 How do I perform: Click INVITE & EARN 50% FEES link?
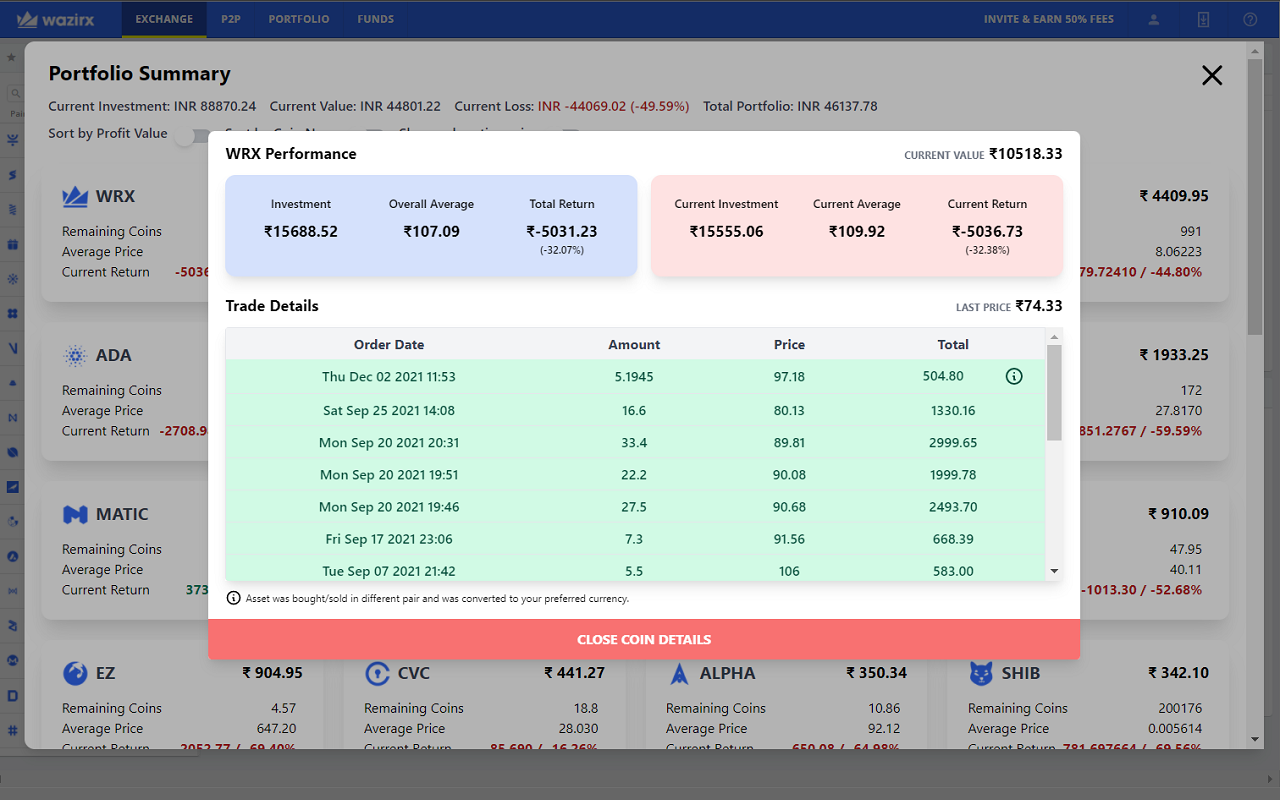pyautogui.click(x=1049, y=19)
